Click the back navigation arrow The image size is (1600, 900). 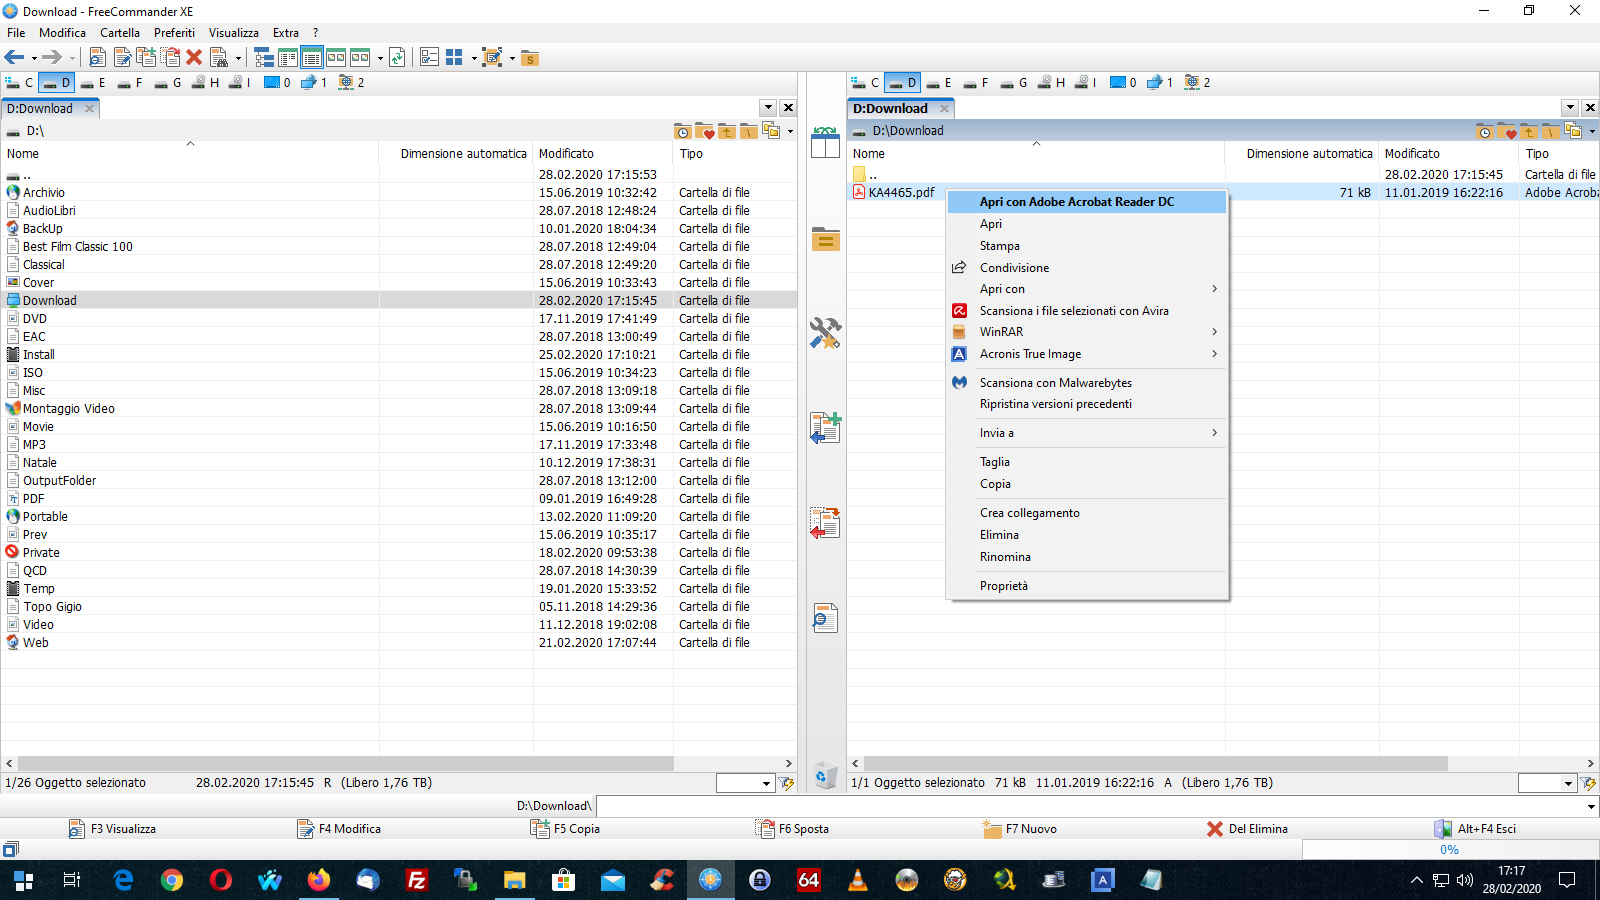[x=14, y=58]
